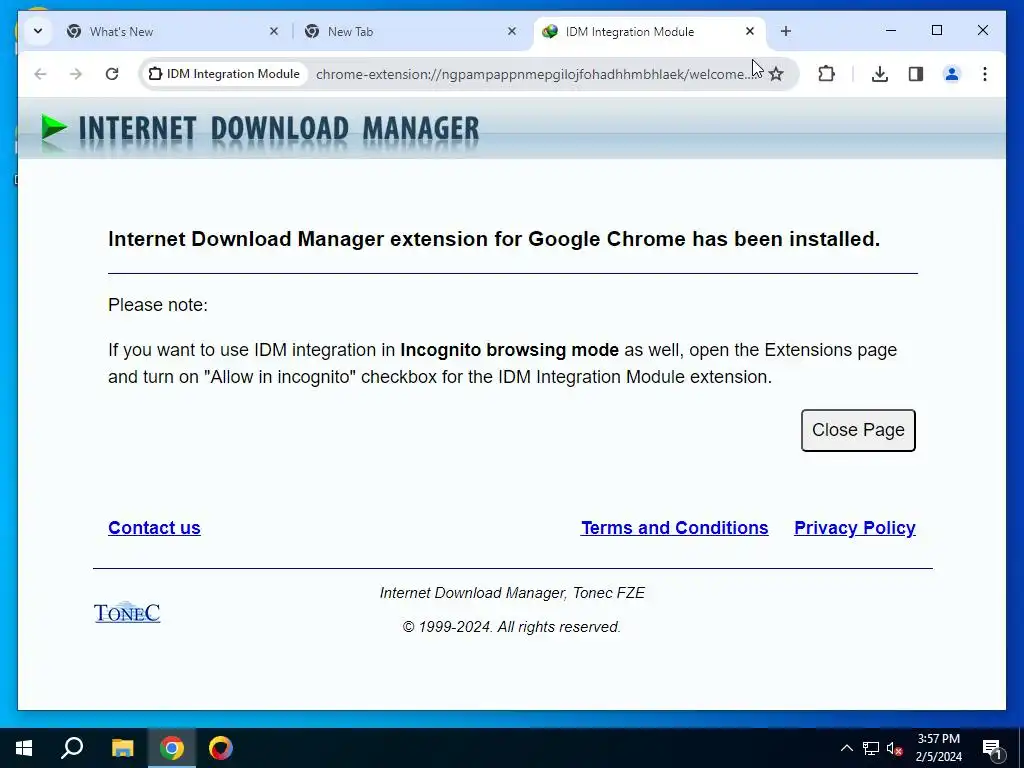
Task: Click the address bar URL
Action: (534, 74)
